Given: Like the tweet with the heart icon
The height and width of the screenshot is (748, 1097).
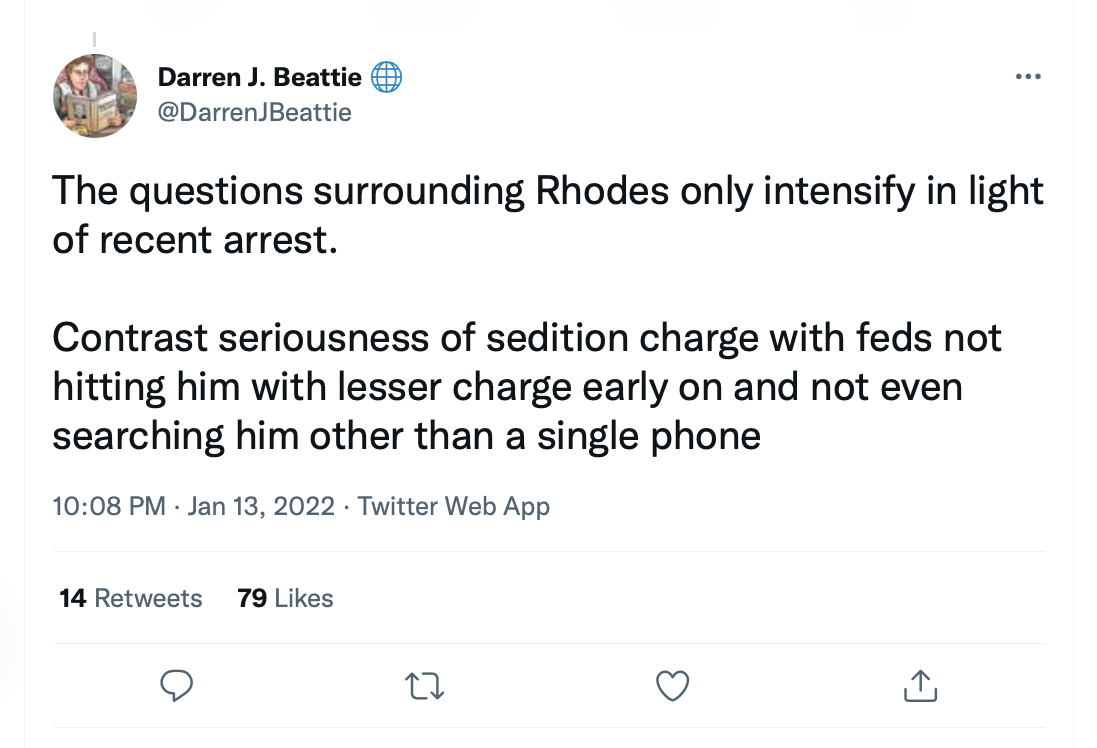Looking at the screenshot, I should (x=672, y=686).
